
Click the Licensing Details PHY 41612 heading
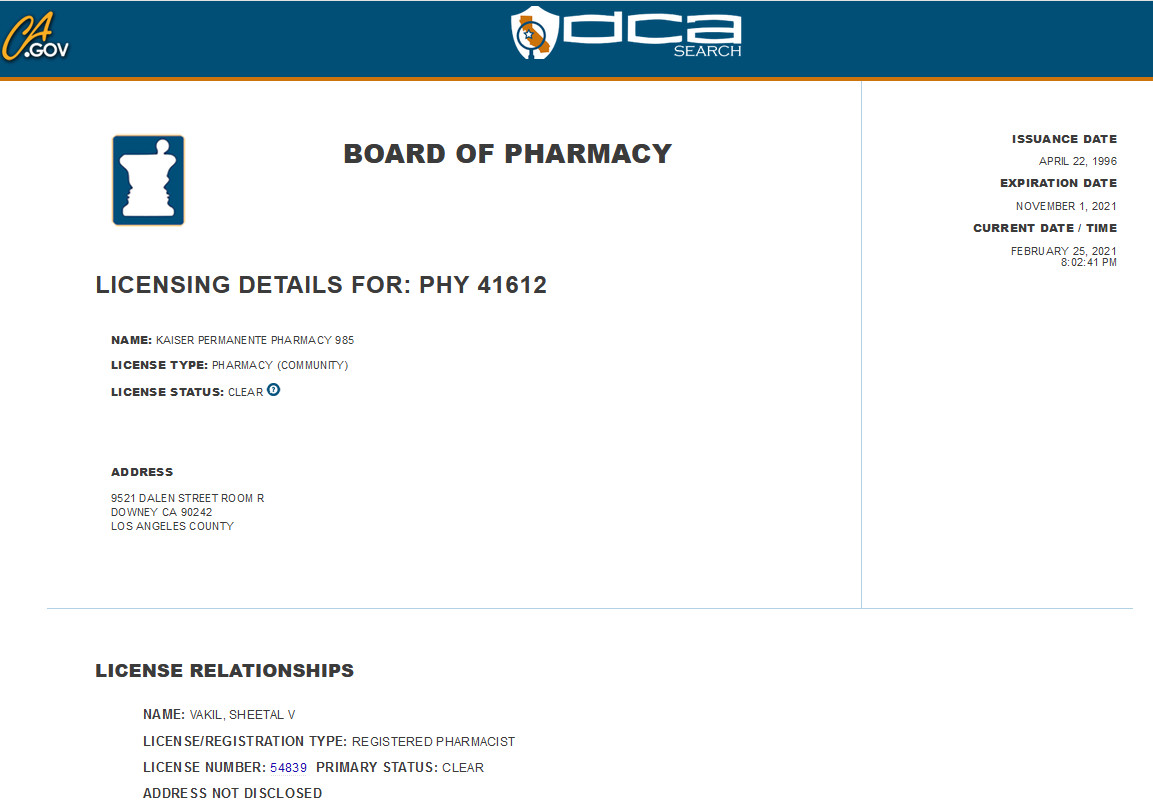[321, 285]
